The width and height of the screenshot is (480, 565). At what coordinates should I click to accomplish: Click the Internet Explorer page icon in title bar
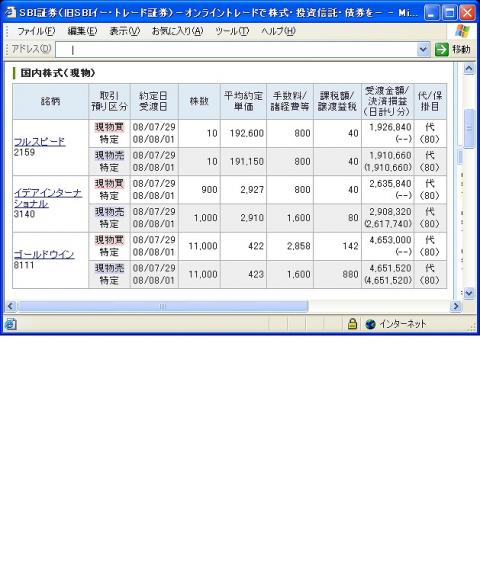click(10, 13)
